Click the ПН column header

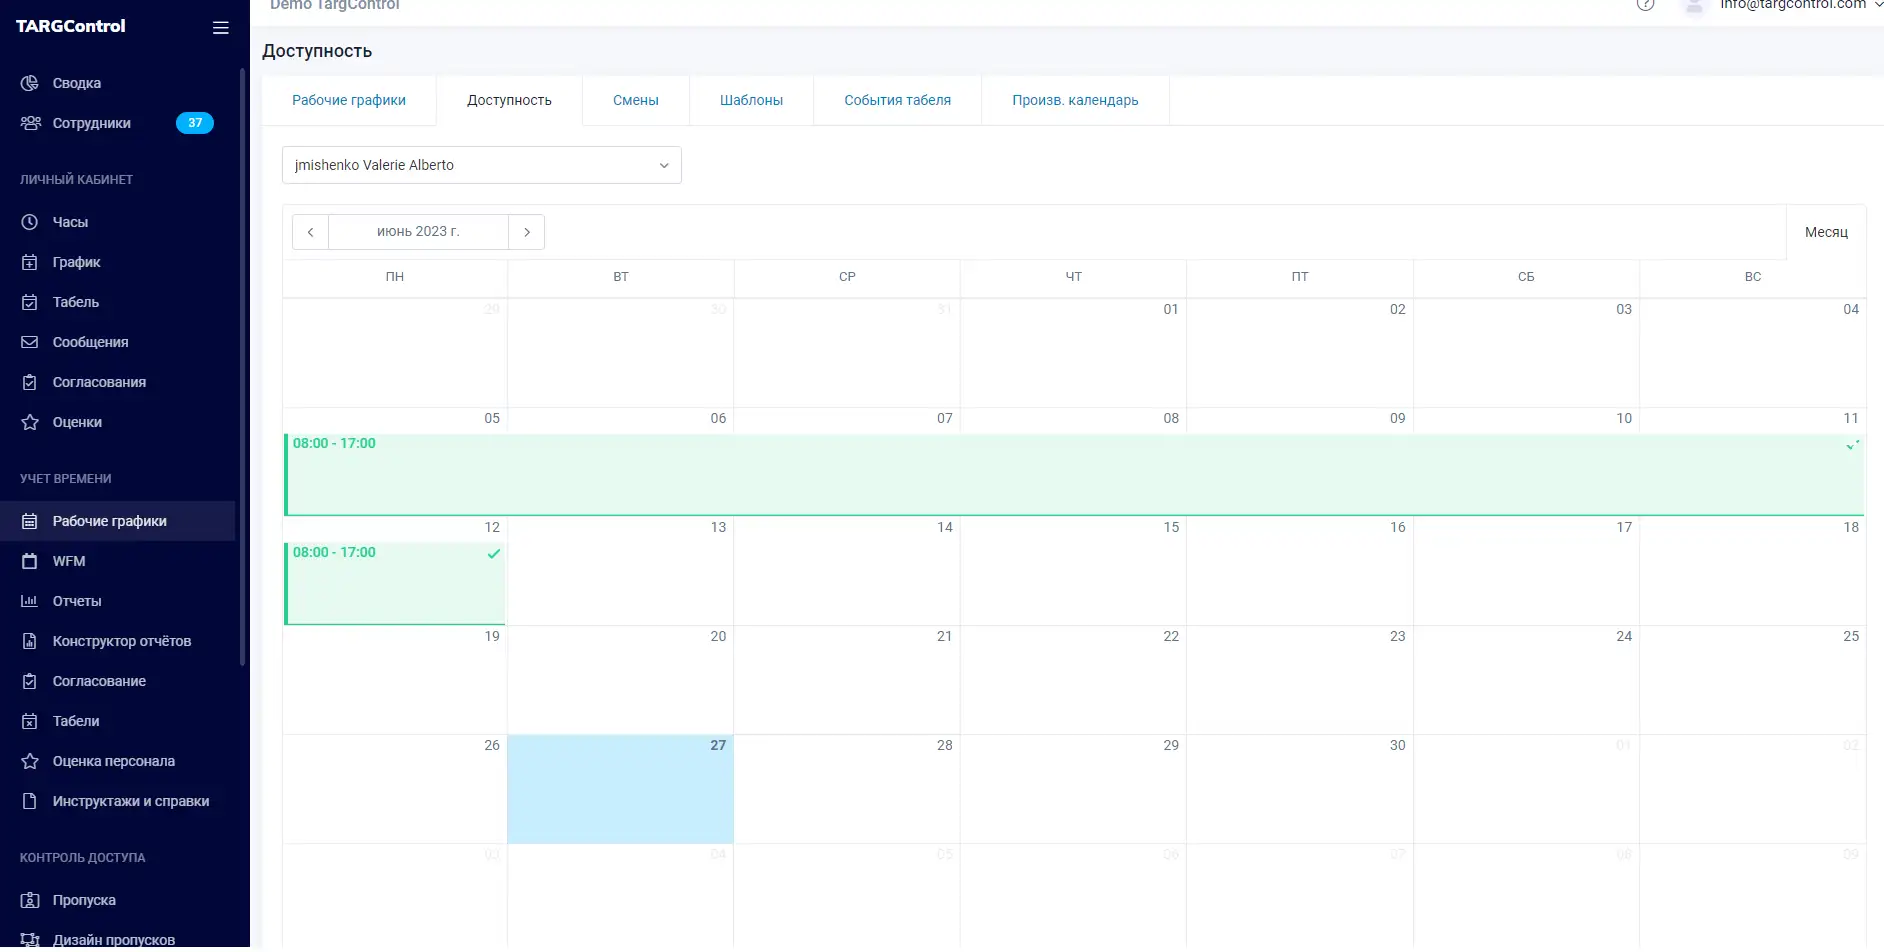coord(395,277)
